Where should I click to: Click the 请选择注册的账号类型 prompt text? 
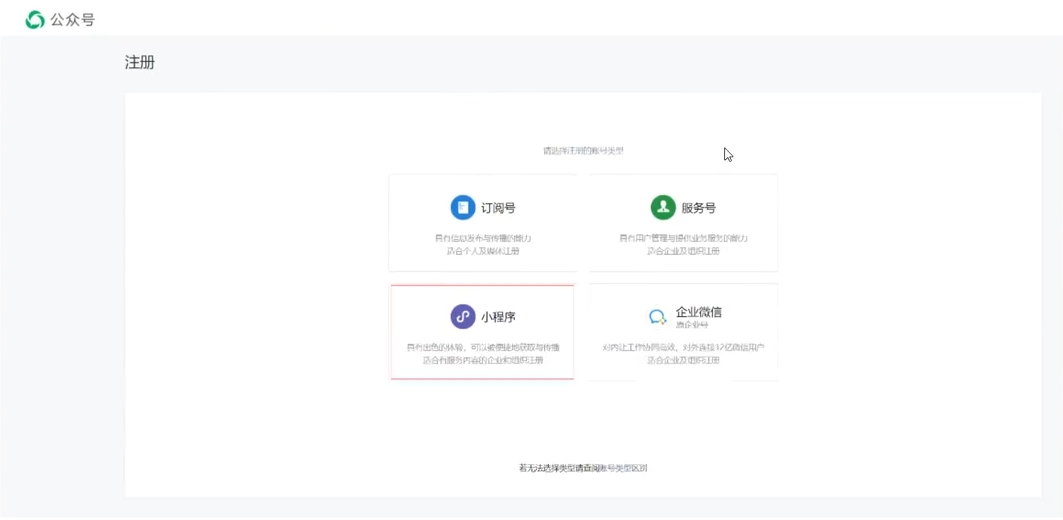tap(583, 151)
